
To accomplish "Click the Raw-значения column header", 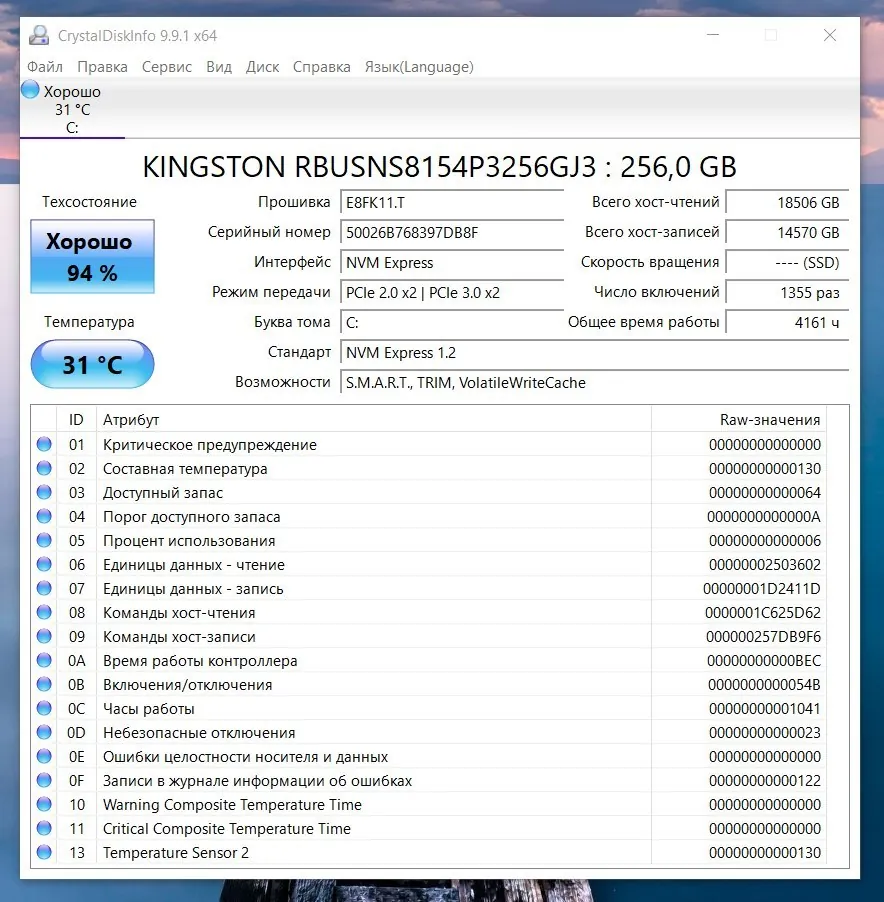I will pyautogui.click(x=738, y=420).
